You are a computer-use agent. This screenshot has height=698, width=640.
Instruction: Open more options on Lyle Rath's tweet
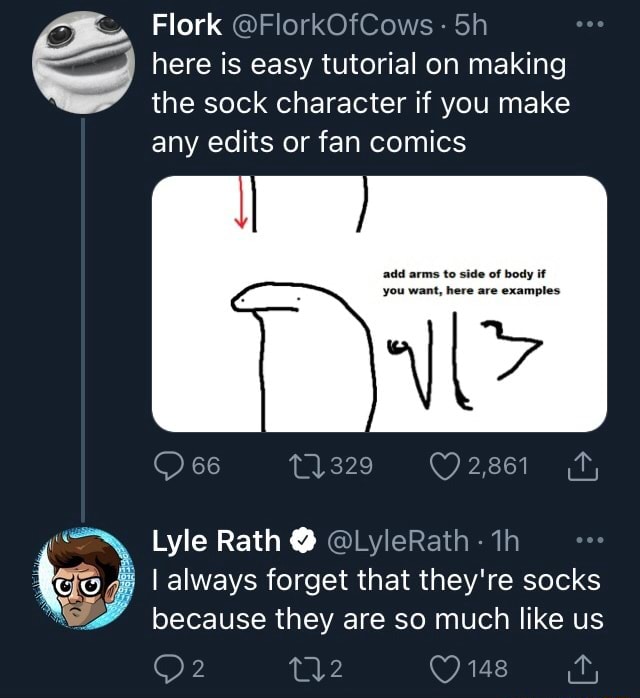click(591, 540)
